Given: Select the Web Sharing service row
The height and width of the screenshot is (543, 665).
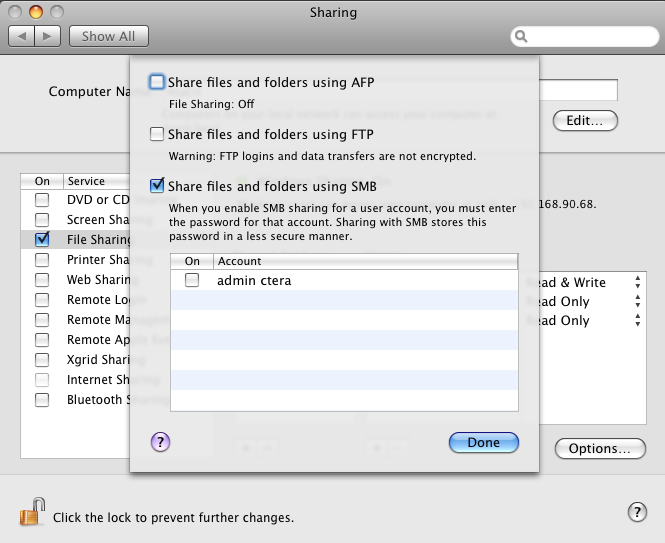Looking at the screenshot, I should point(75,280).
